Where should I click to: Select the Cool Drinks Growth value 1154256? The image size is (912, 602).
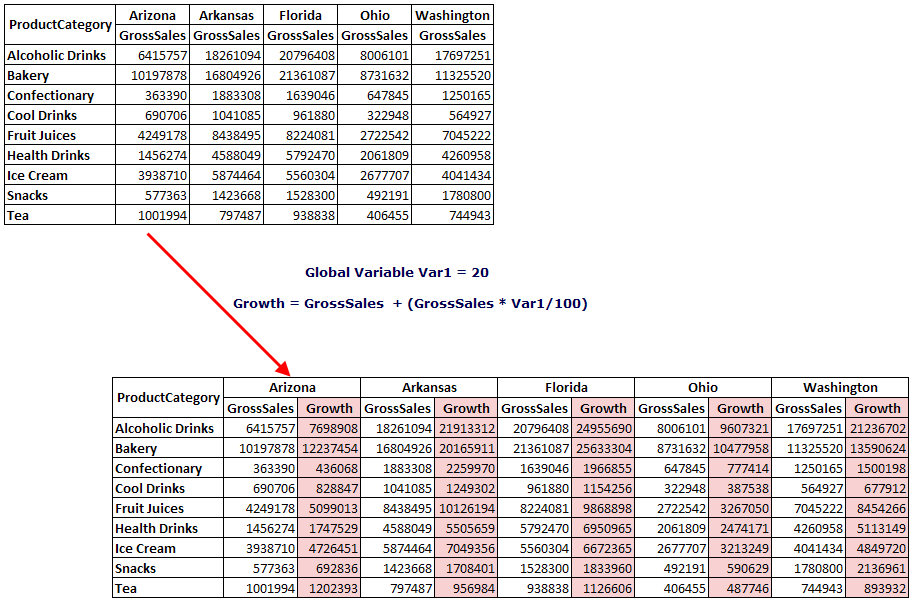(x=603, y=489)
